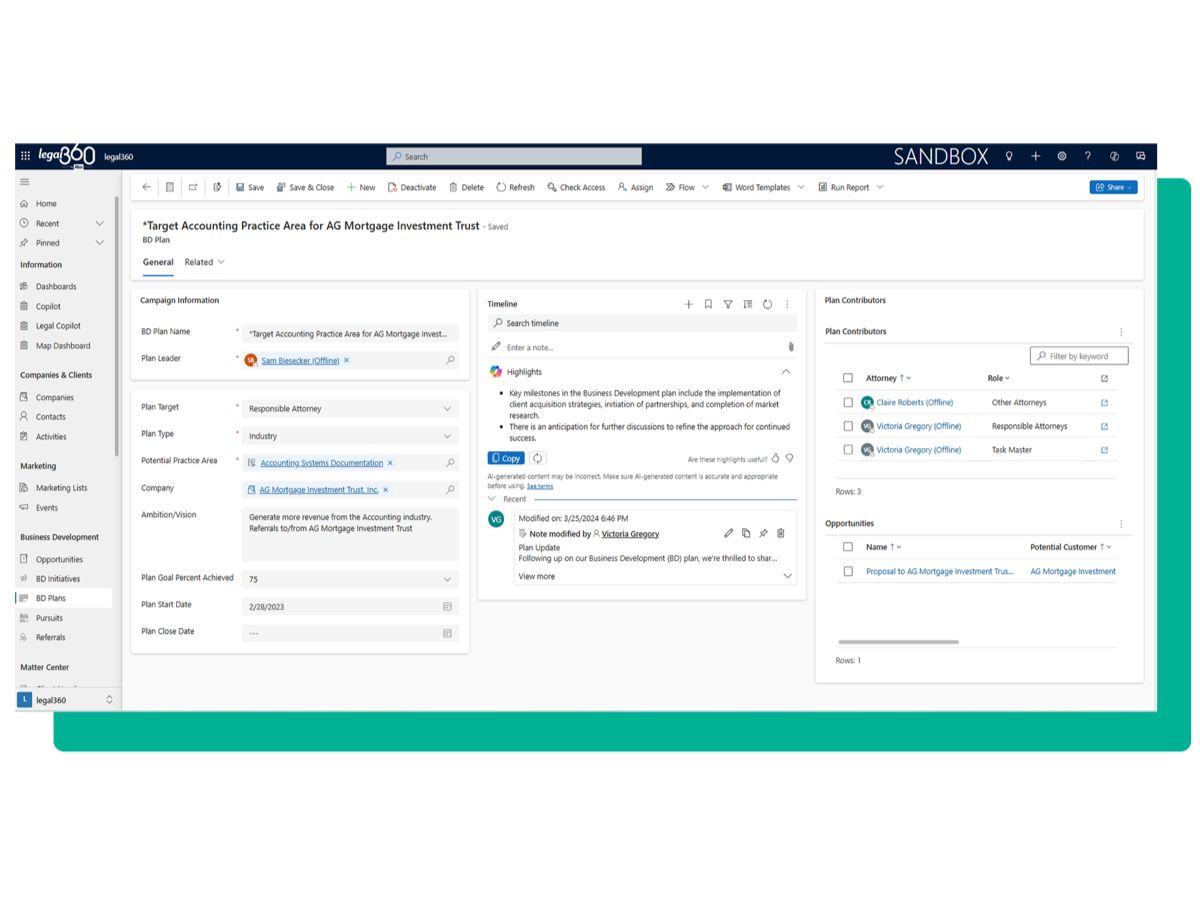Check the Task Master row checkbox
The height and width of the screenshot is (900, 1200).
[x=848, y=450]
